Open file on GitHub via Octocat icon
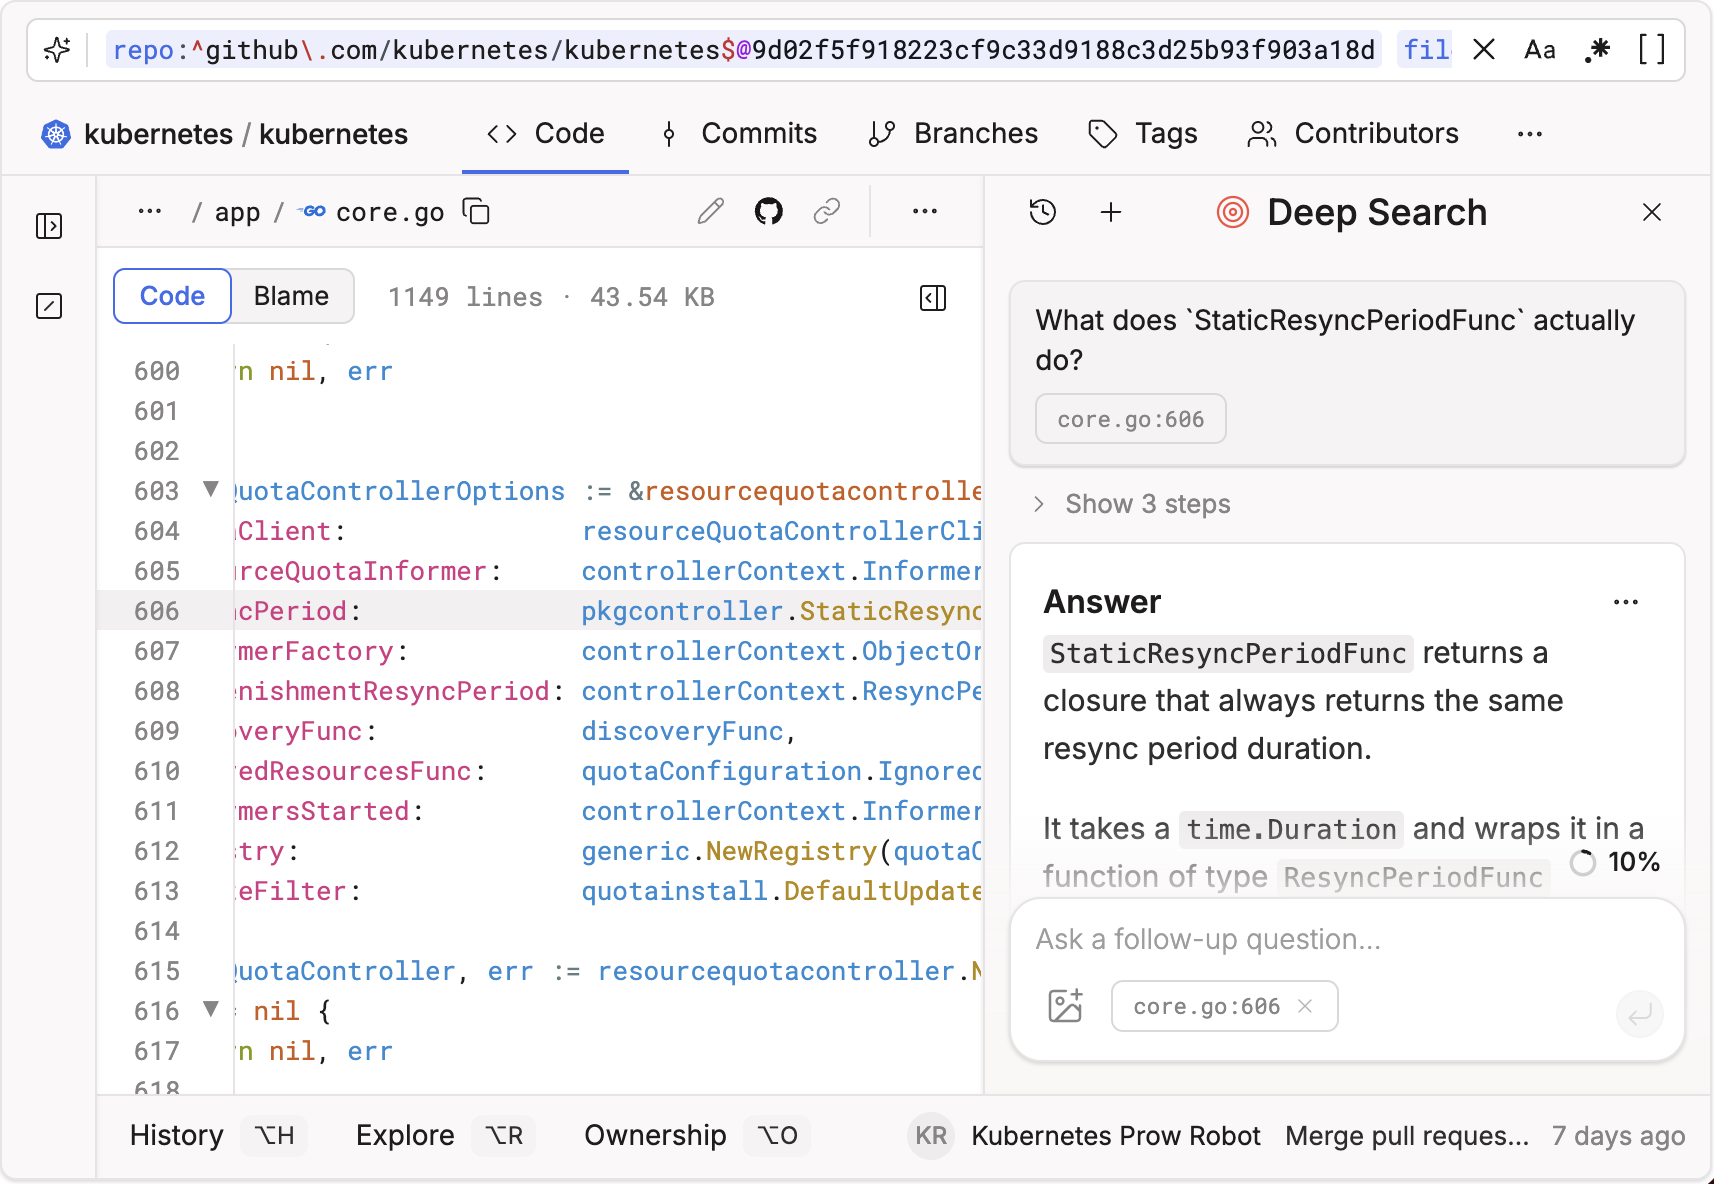 click(x=768, y=212)
